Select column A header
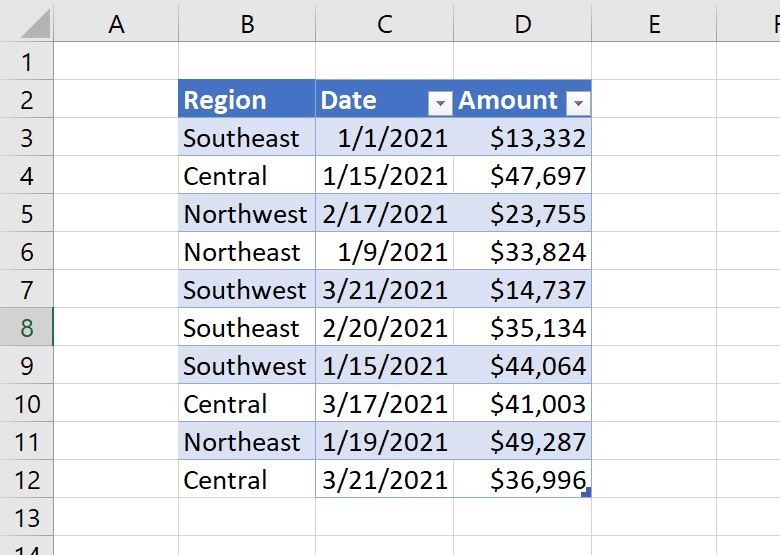780x555 pixels. click(x=116, y=24)
